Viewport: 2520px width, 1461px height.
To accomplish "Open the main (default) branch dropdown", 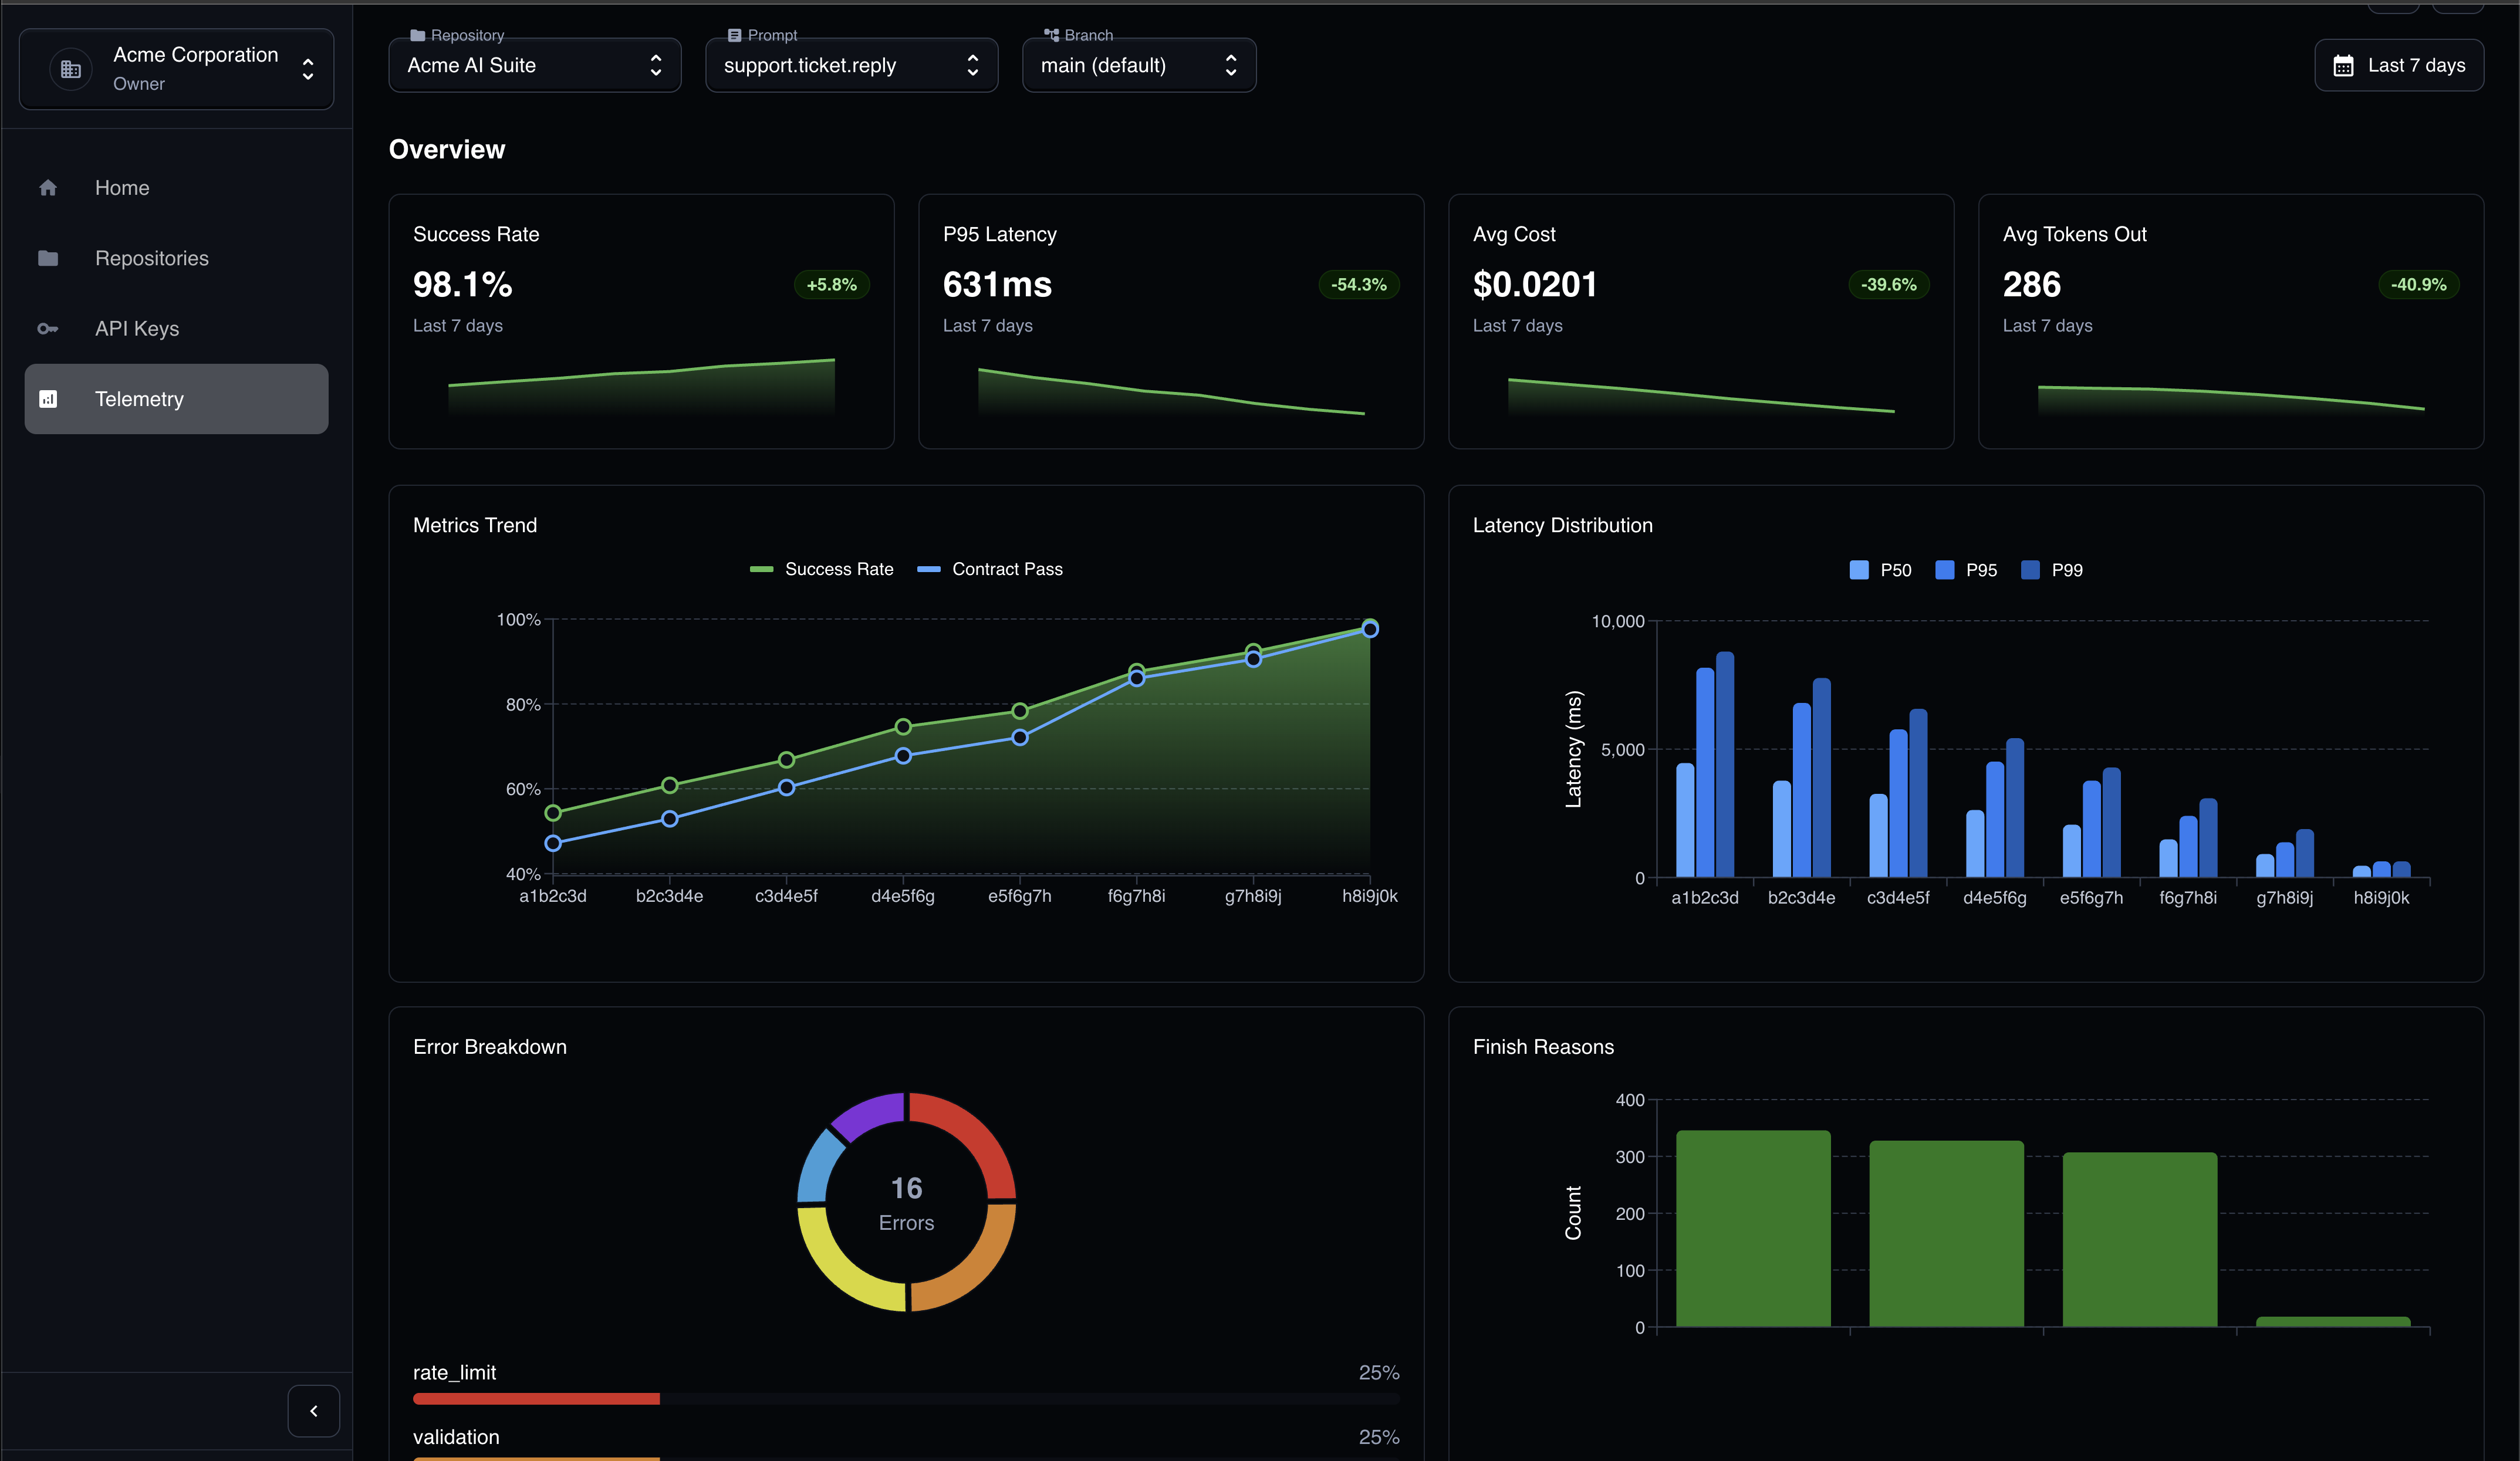I will pos(1138,66).
